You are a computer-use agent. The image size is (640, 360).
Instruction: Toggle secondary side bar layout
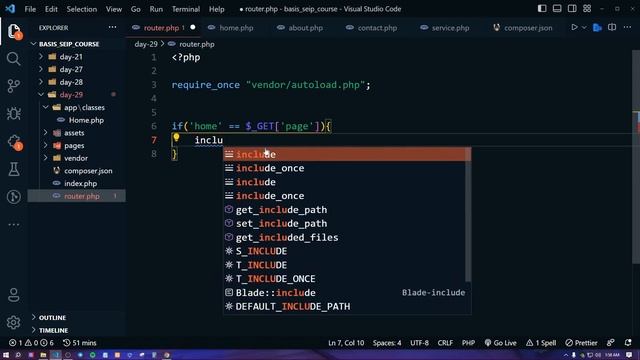coord(572,9)
